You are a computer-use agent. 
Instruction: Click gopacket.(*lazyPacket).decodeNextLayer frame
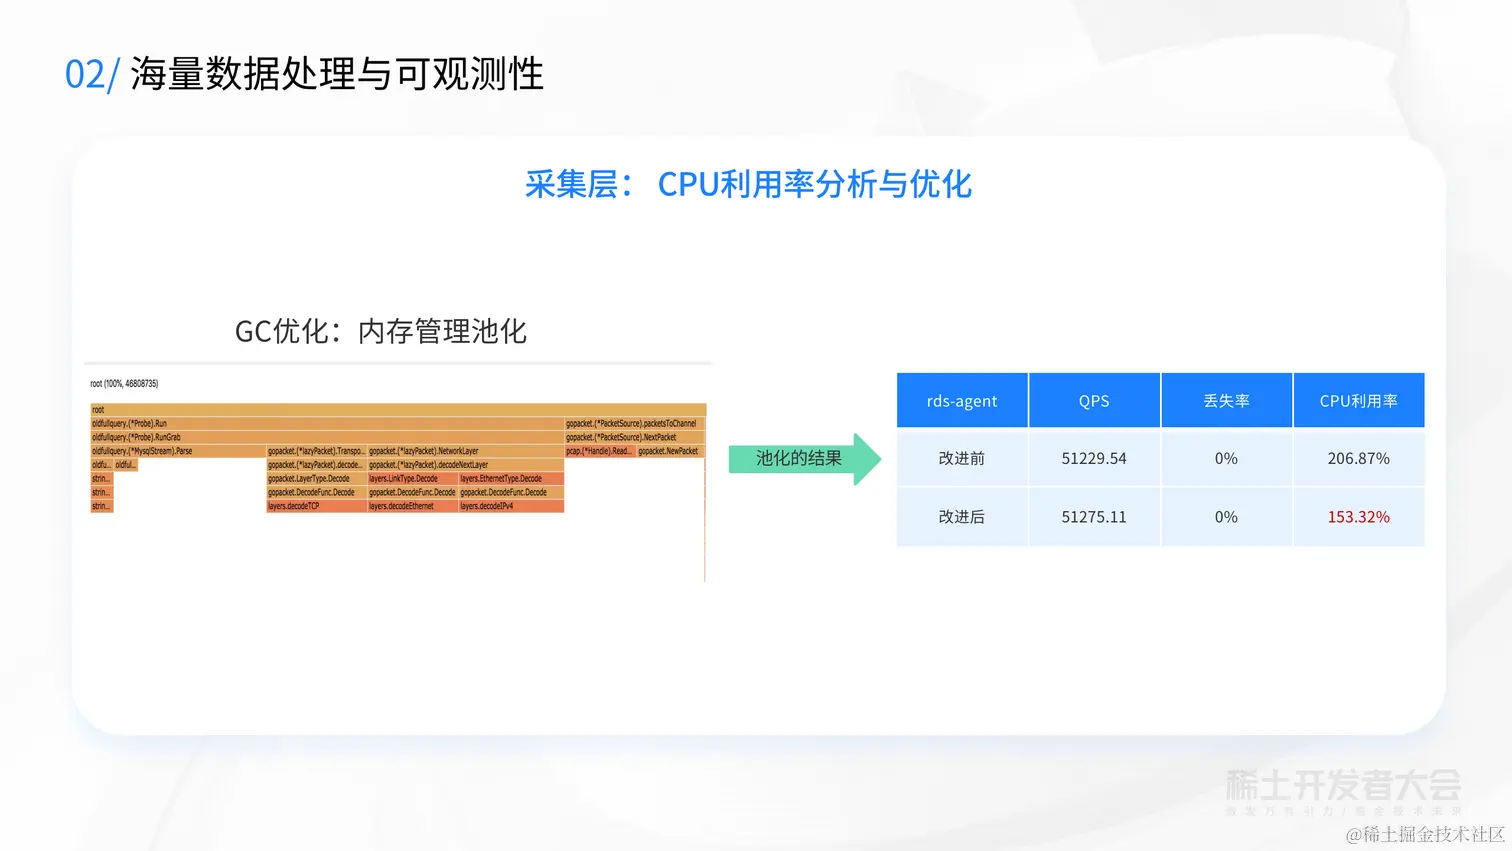[466, 465]
